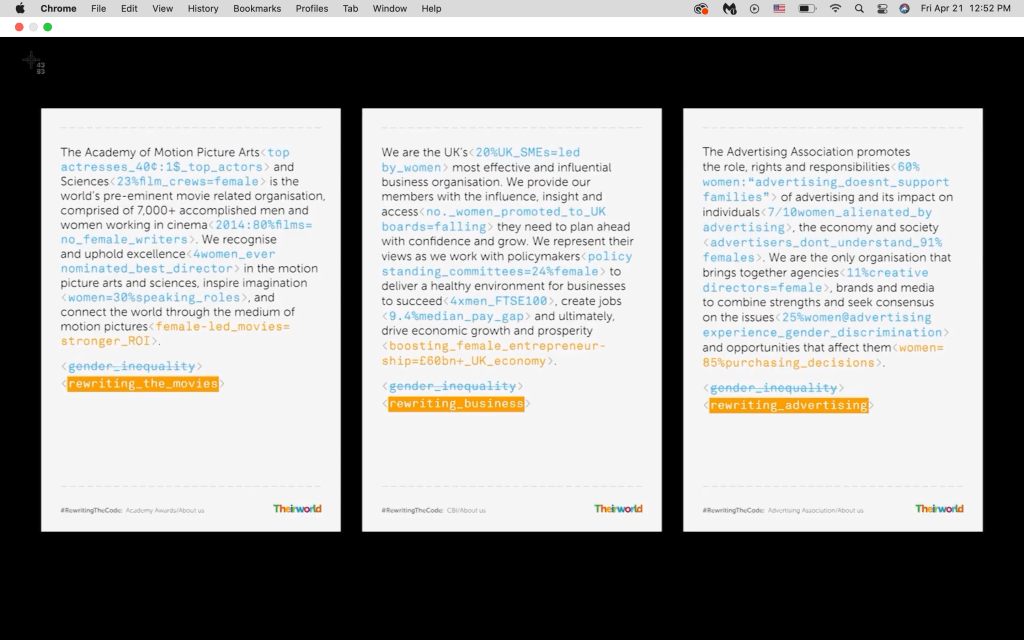Click the play-circle menu bar icon
Viewport: 1024px width, 640px height.
point(754,8)
